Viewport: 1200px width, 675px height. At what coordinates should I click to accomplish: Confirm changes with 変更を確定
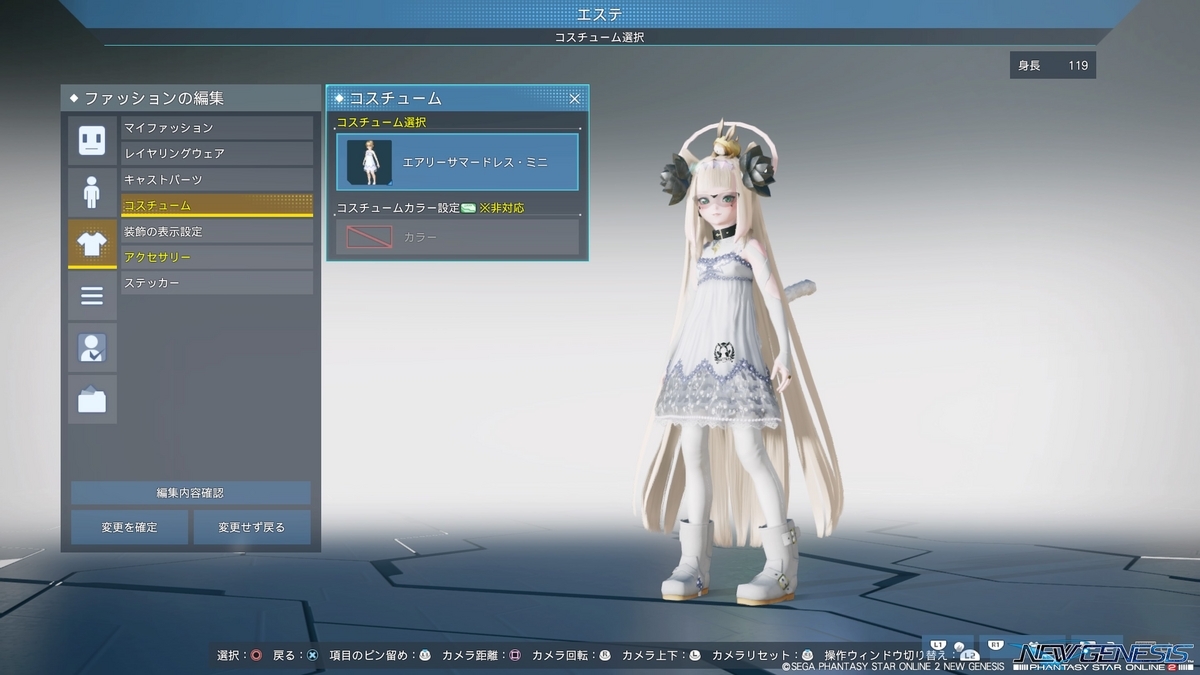click(x=129, y=527)
